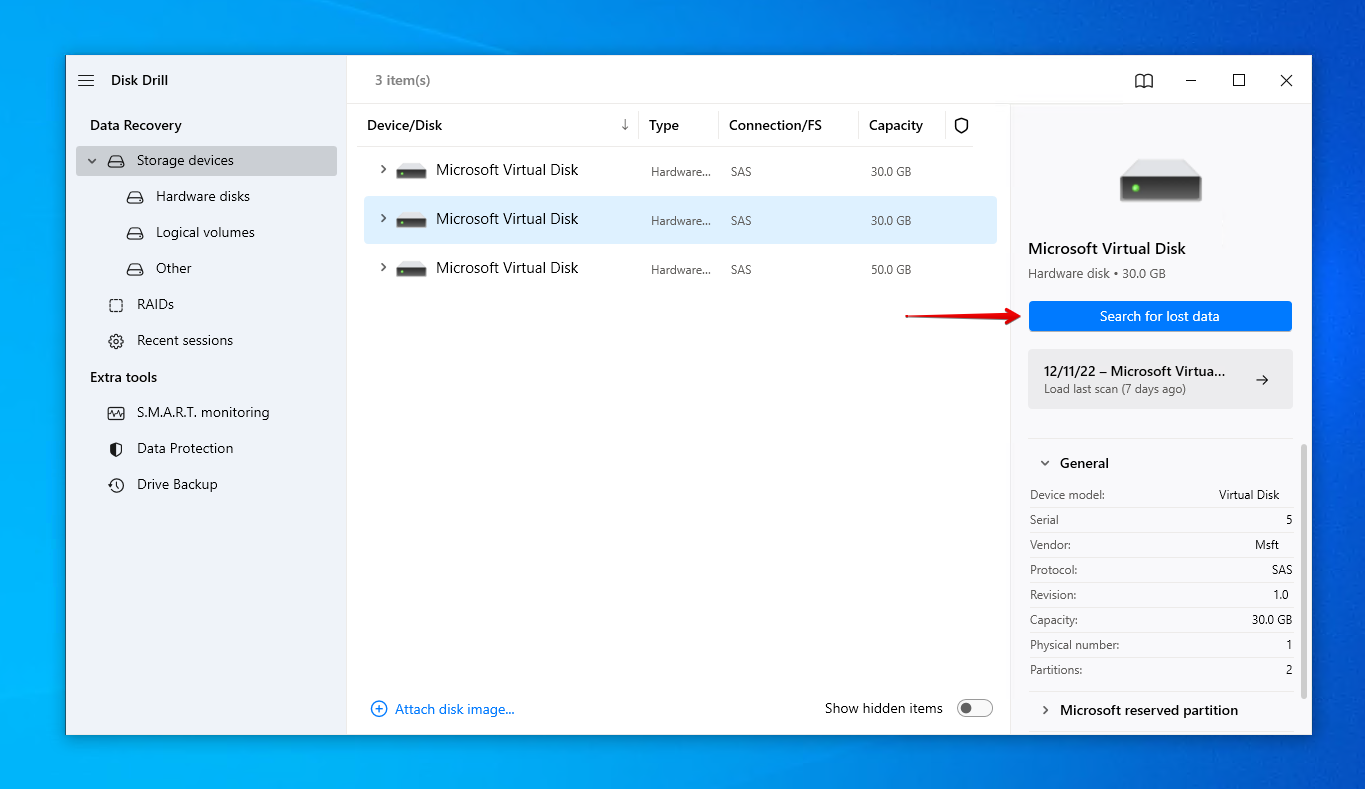This screenshot has height=789, width=1365.
Task: Click Vendor value Msft
Action: 1267,545
